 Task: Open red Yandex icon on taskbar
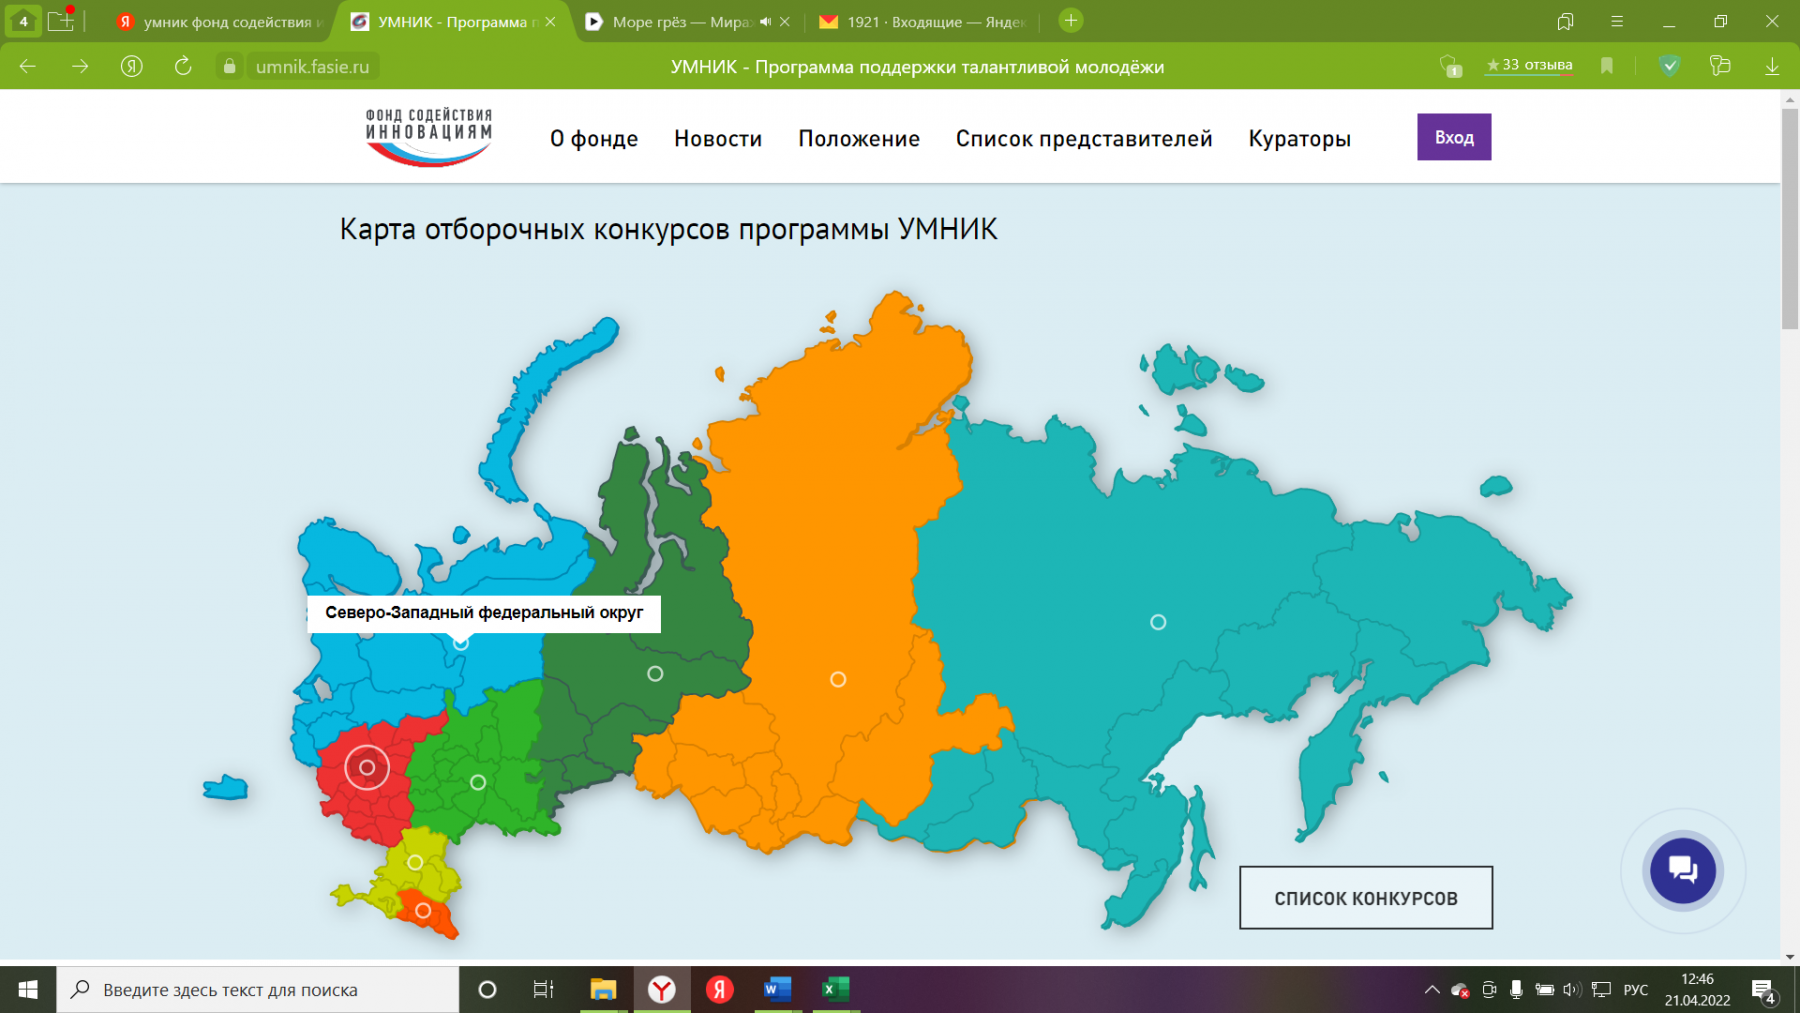click(719, 989)
